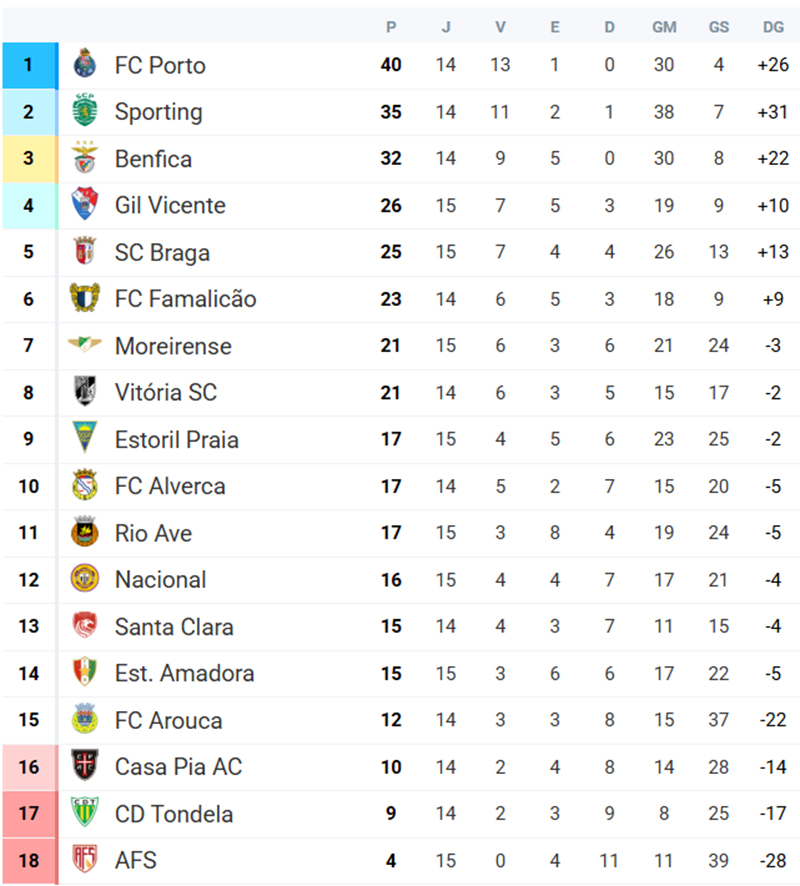Open the Moreirense team link
Viewport: 800px width, 886px height.
(172, 346)
